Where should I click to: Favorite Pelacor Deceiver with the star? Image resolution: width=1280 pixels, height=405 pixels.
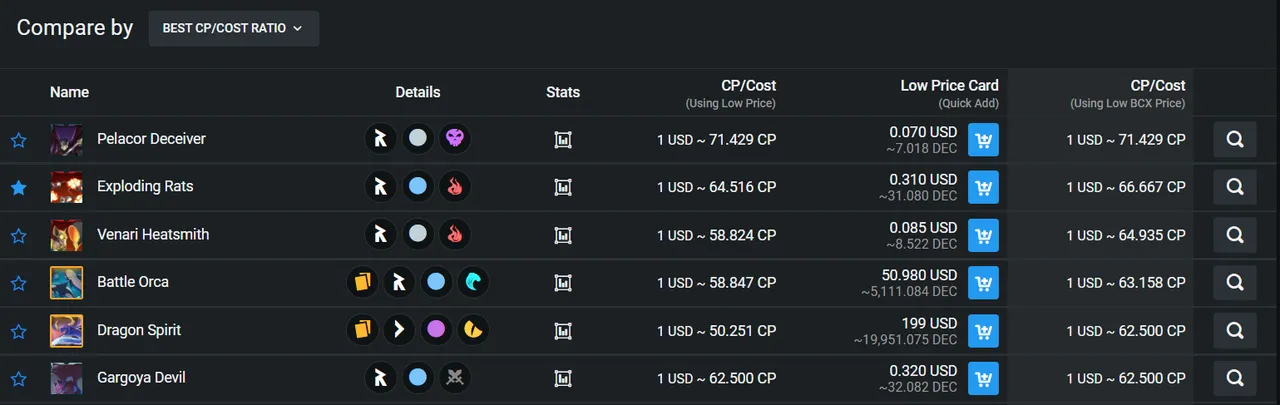(x=18, y=140)
